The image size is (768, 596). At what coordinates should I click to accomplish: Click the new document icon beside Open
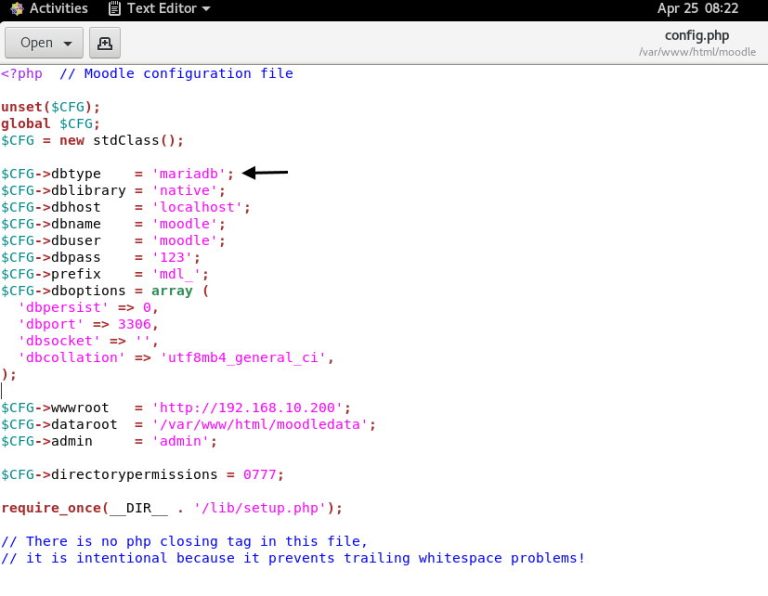104,43
